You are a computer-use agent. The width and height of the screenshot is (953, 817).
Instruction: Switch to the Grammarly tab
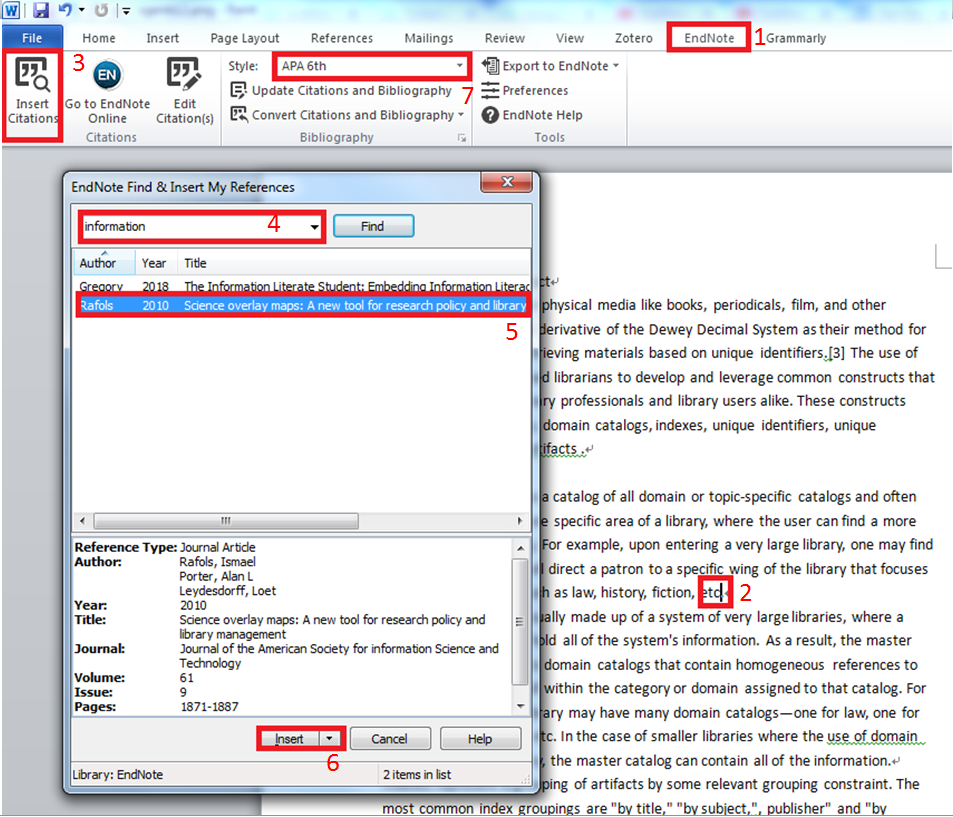(x=796, y=38)
